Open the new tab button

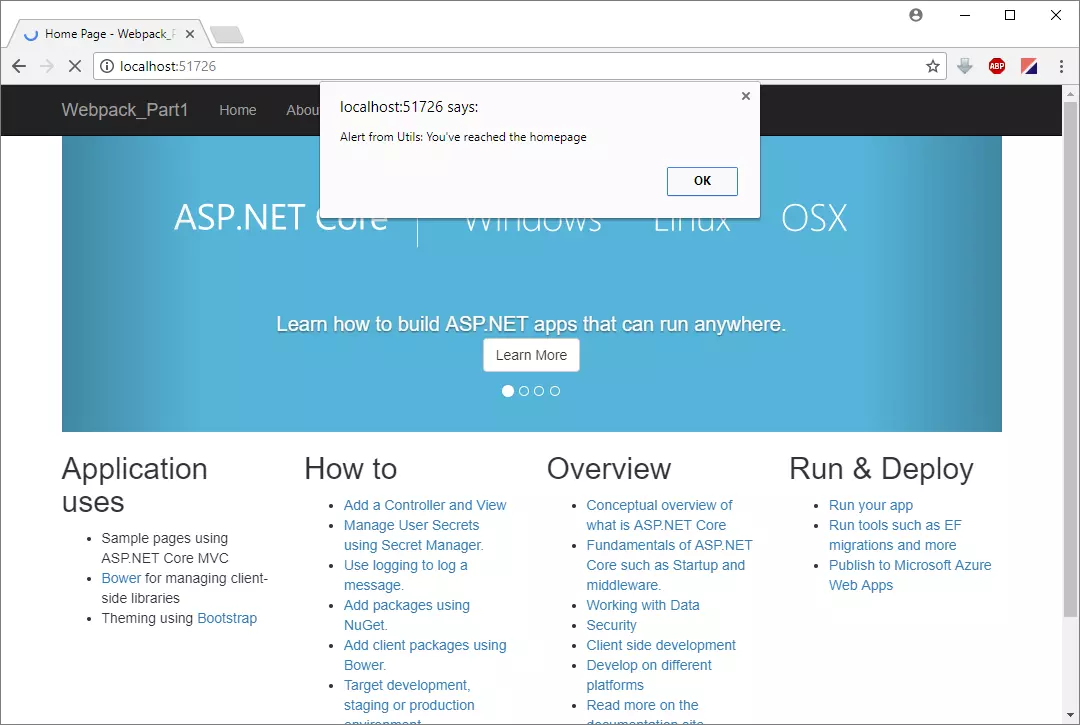pyautogui.click(x=227, y=35)
